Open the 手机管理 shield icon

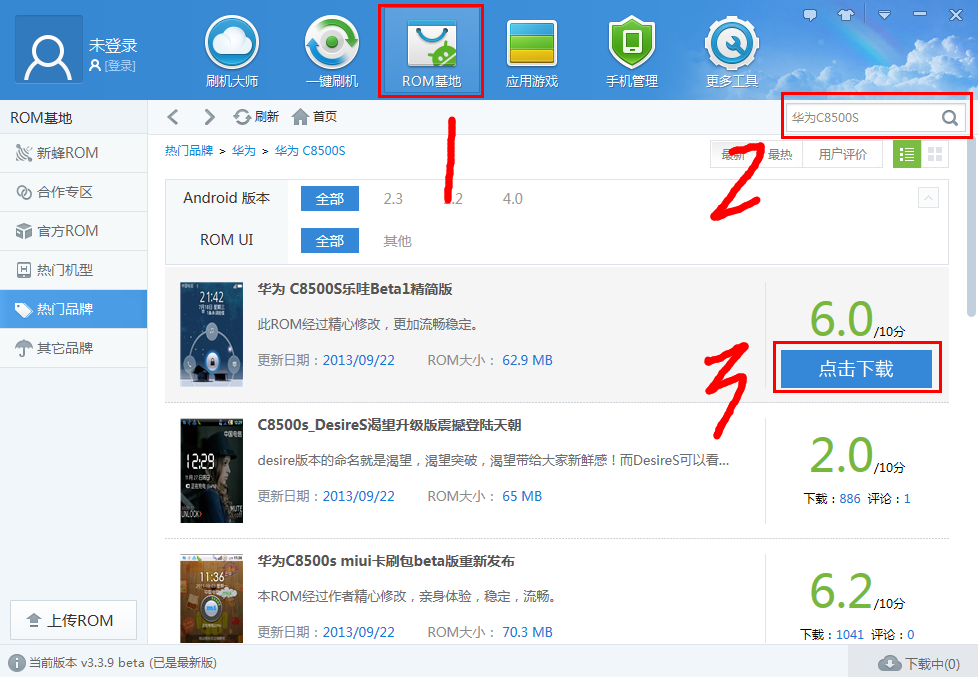pos(632,52)
